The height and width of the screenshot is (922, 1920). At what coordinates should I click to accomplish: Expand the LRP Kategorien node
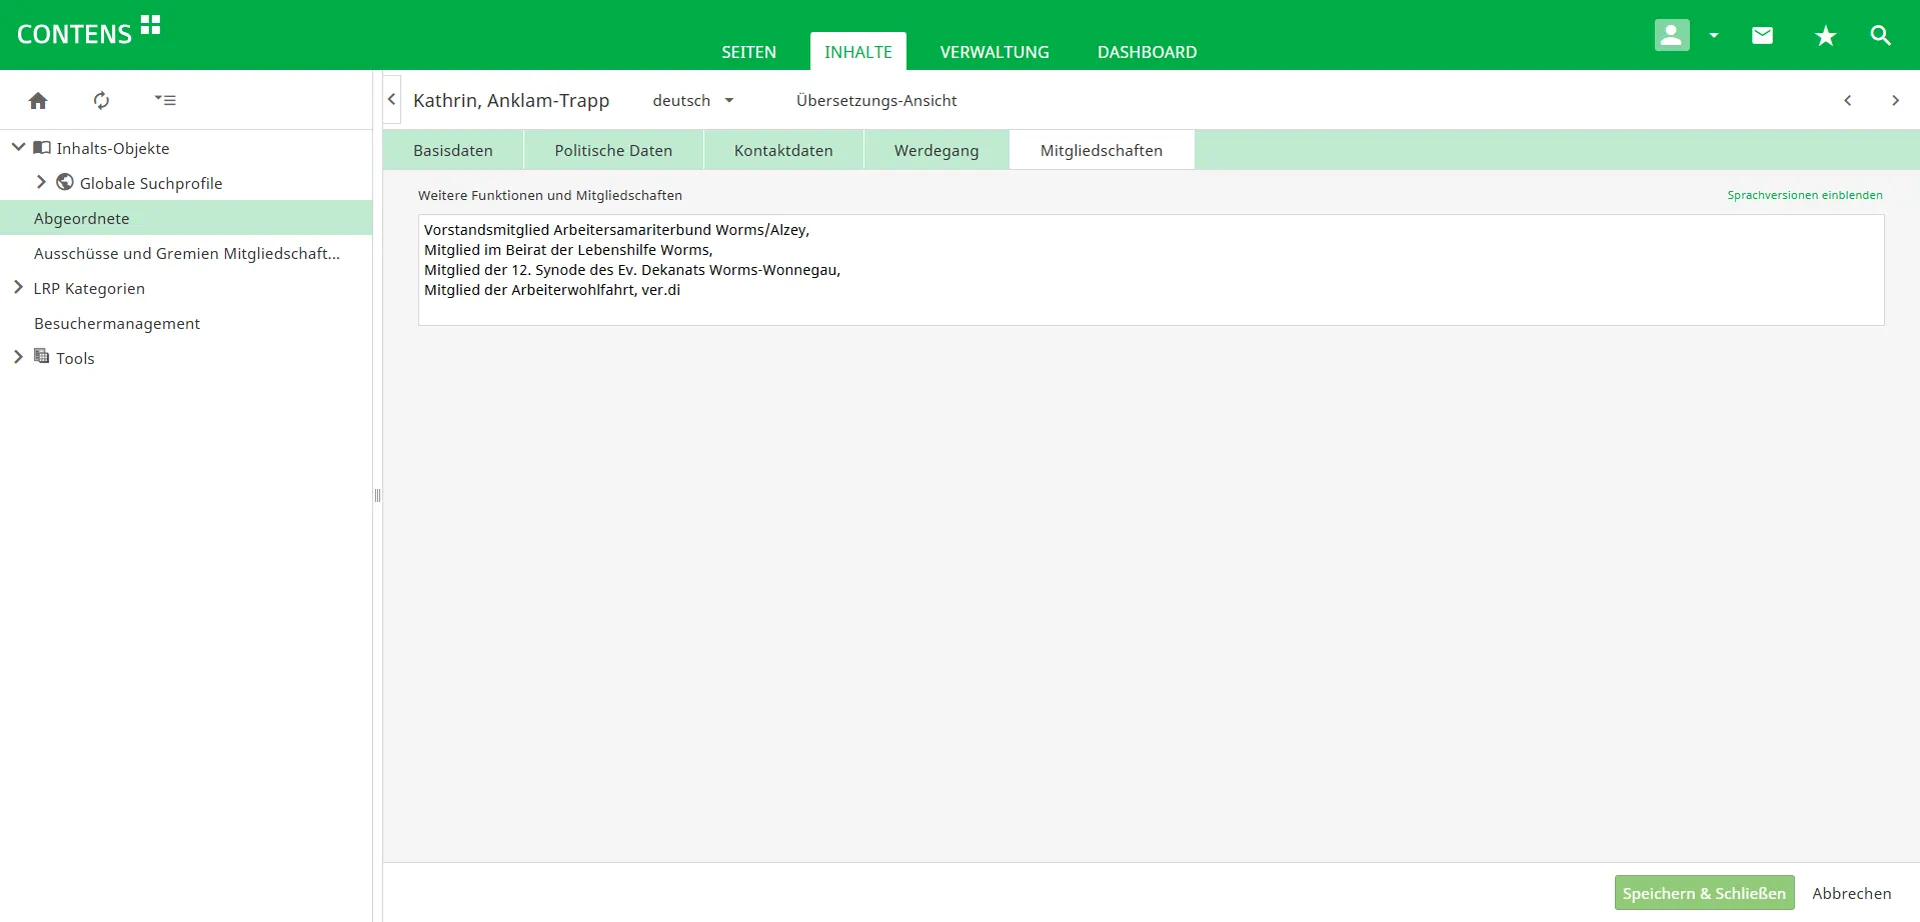click(x=18, y=288)
